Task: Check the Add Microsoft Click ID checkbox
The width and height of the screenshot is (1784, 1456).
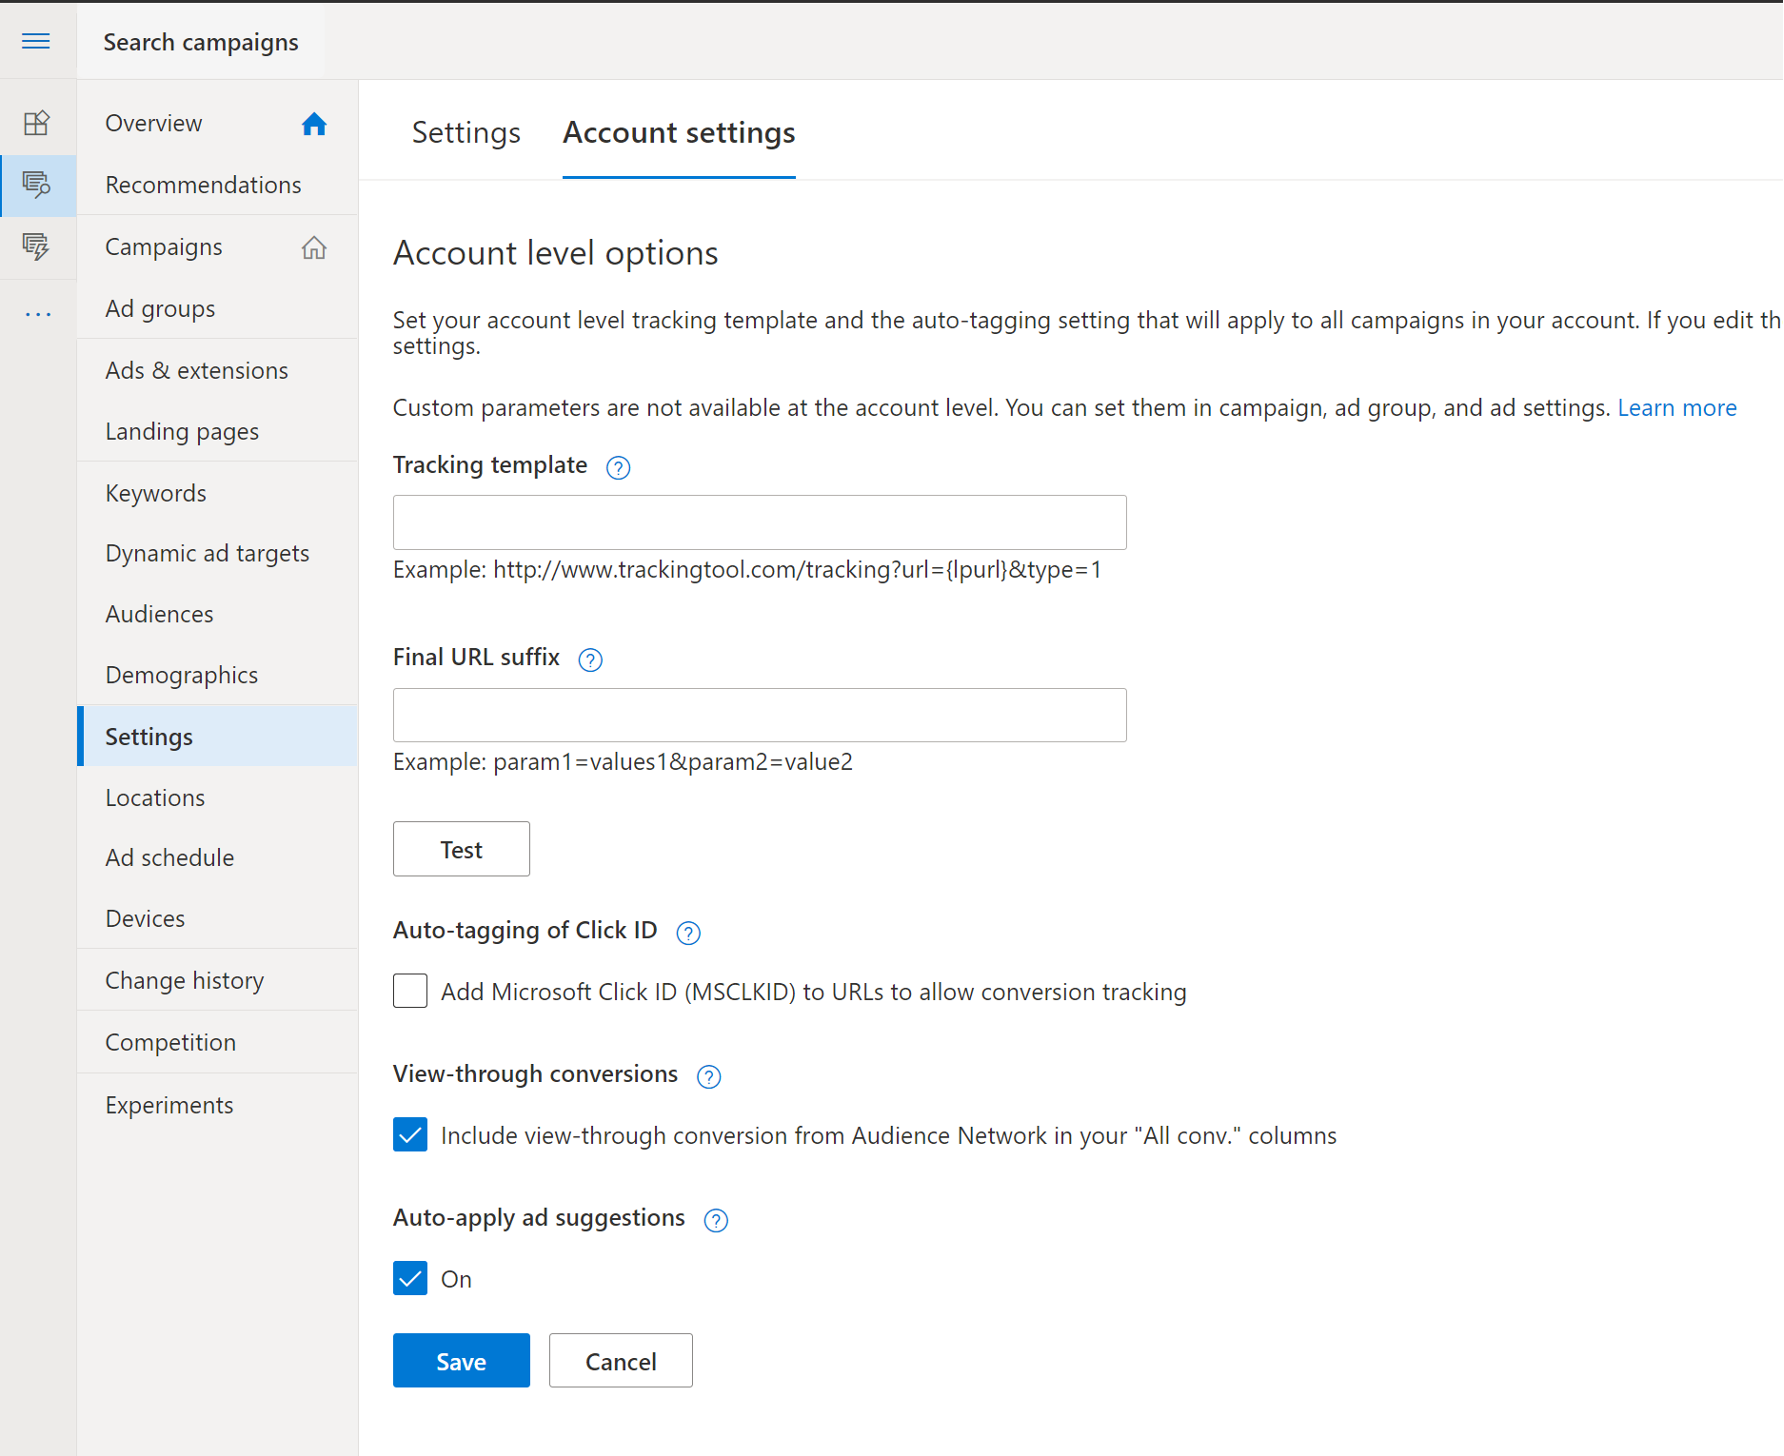Action: pos(410,991)
